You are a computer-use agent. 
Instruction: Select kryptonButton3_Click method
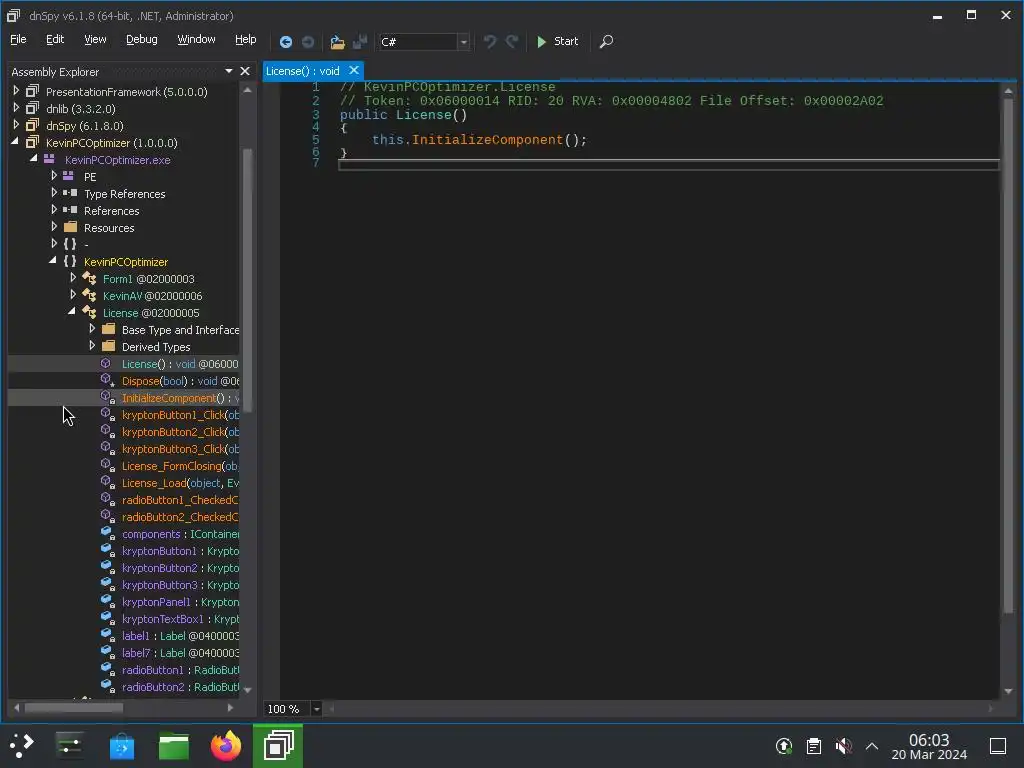(x=180, y=449)
